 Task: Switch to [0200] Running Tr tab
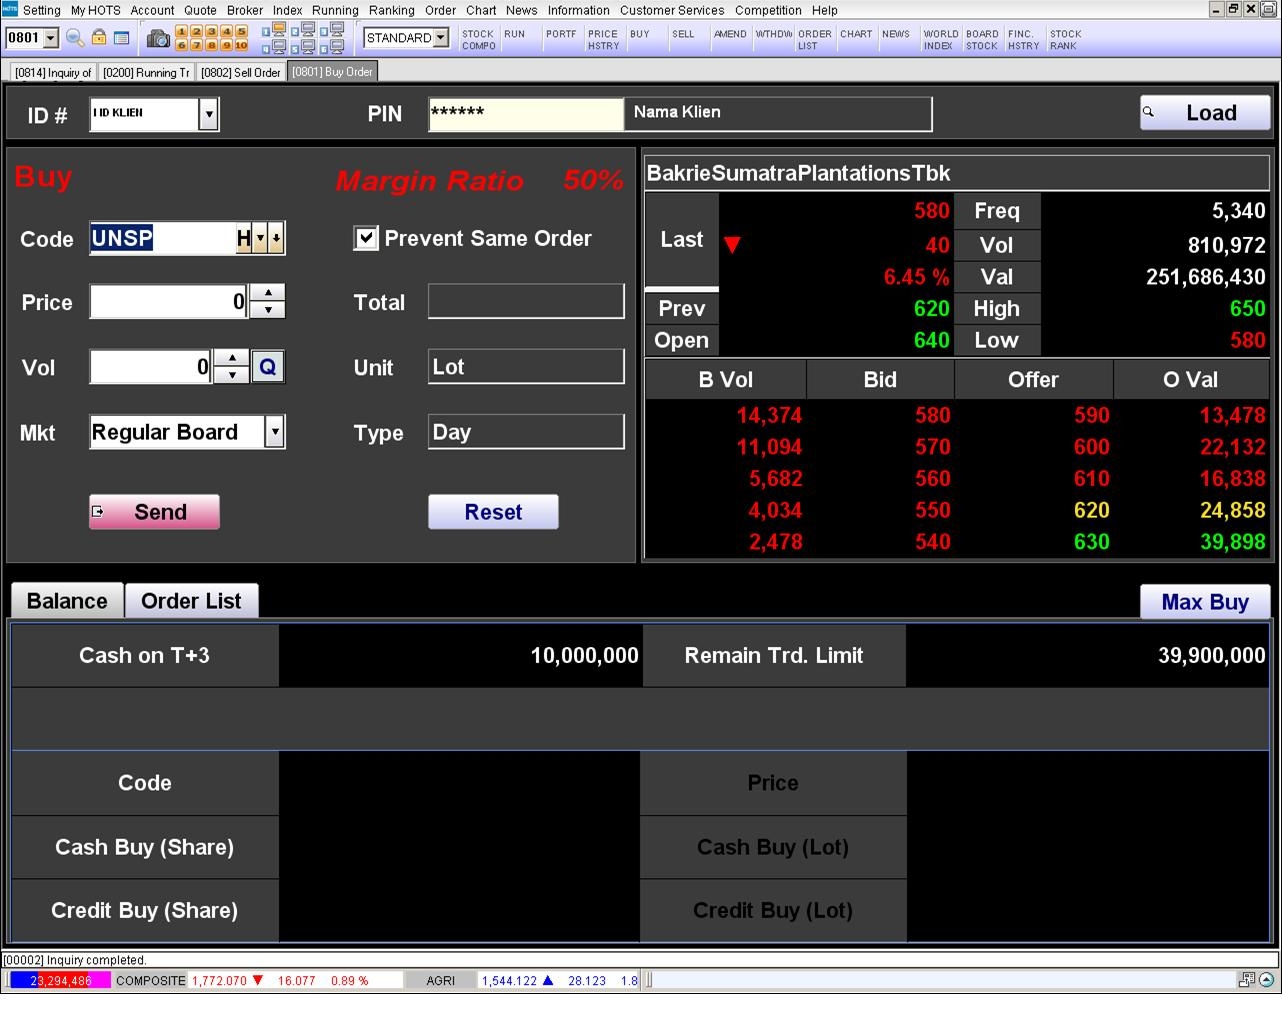[x=146, y=72]
